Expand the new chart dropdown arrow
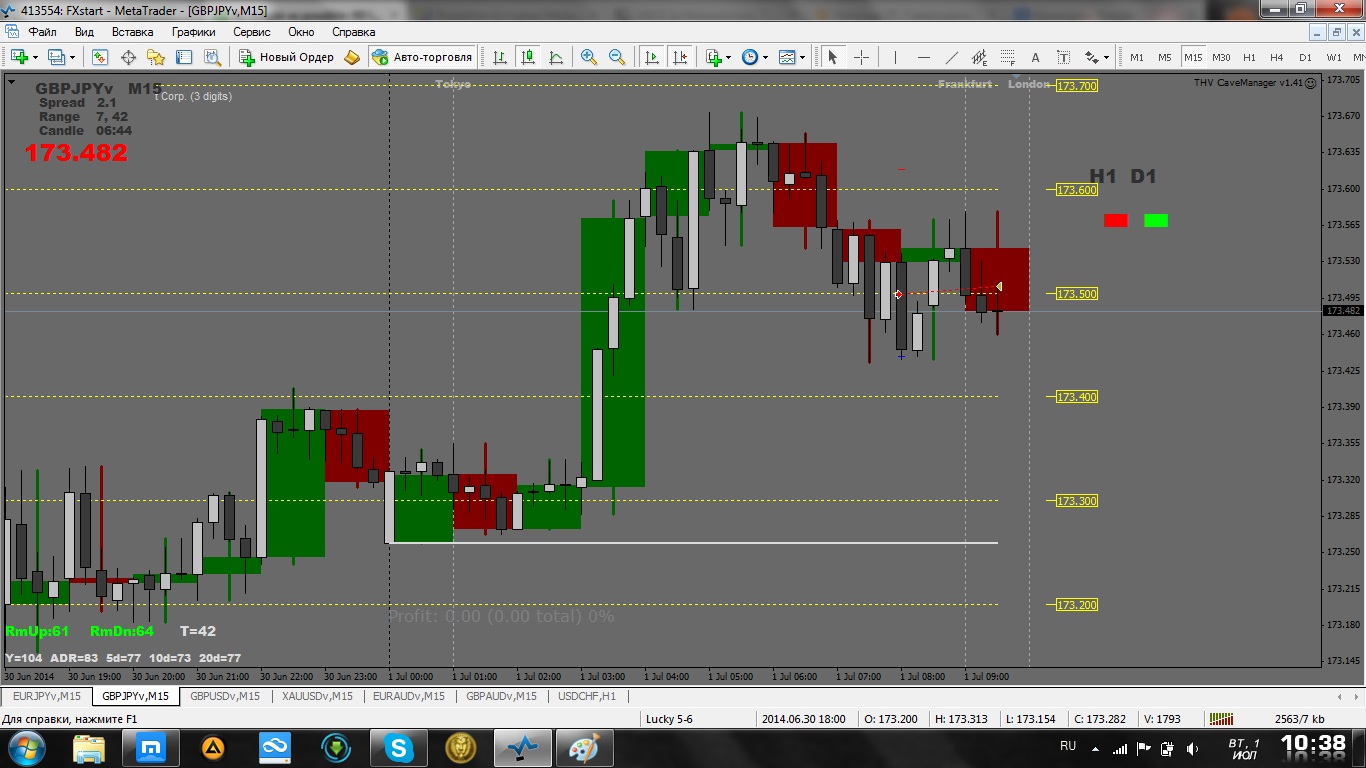The image size is (1366, 768). pyautogui.click(x=35, y=58)
